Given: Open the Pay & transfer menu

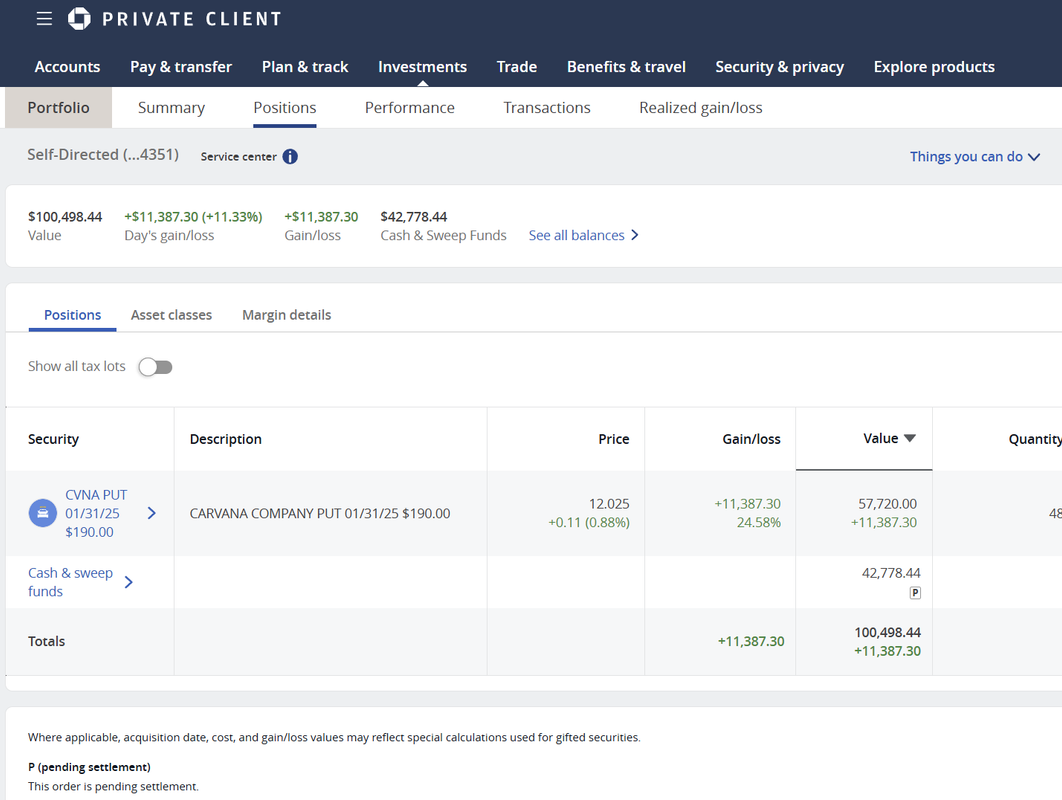Looking at the screenshot, I should tap(181, 67).
